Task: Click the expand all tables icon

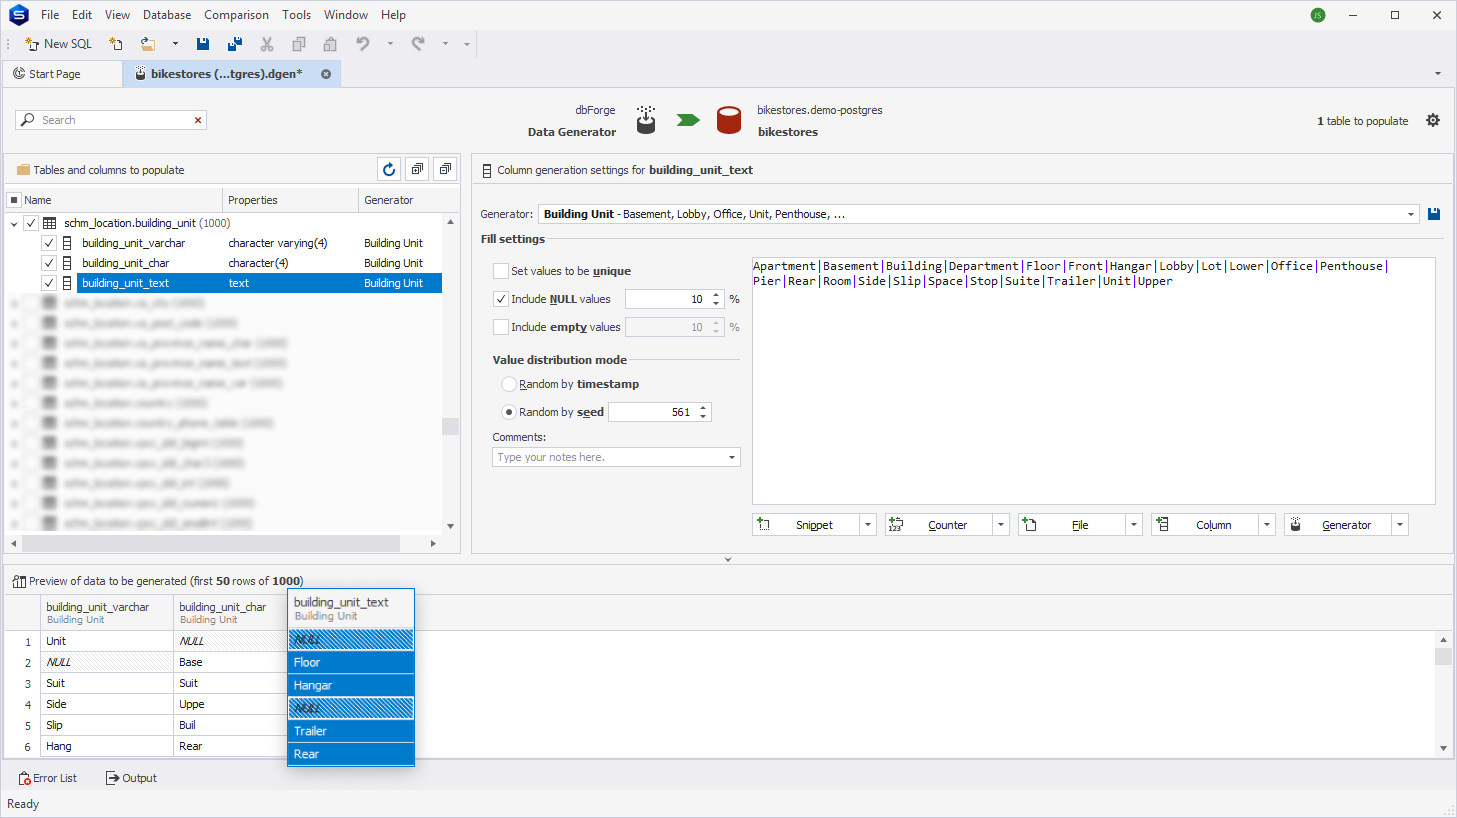Action: (x=417, y=170)
